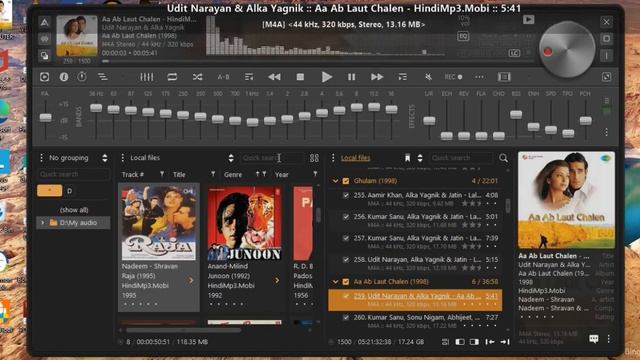The image size is (640, 360).
Task: Skip to the previous track
Action: click(x=274, y=77)
